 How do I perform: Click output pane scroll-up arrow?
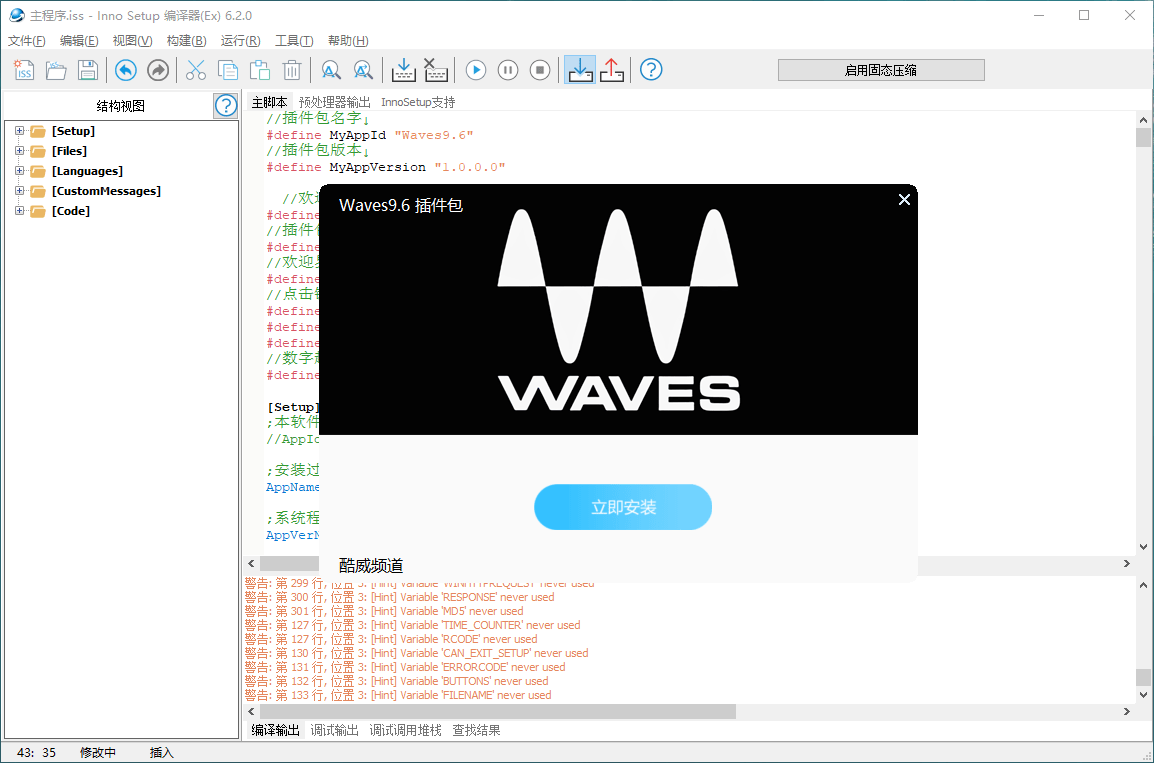[x=1143, y=586]
